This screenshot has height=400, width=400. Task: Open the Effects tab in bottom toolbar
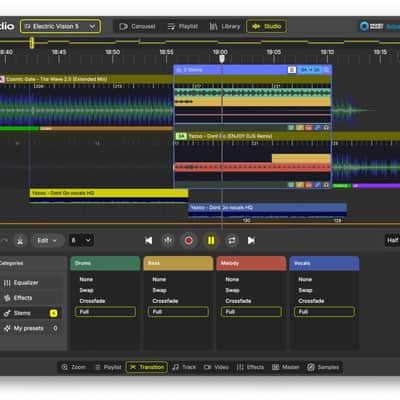pos(250,367)
